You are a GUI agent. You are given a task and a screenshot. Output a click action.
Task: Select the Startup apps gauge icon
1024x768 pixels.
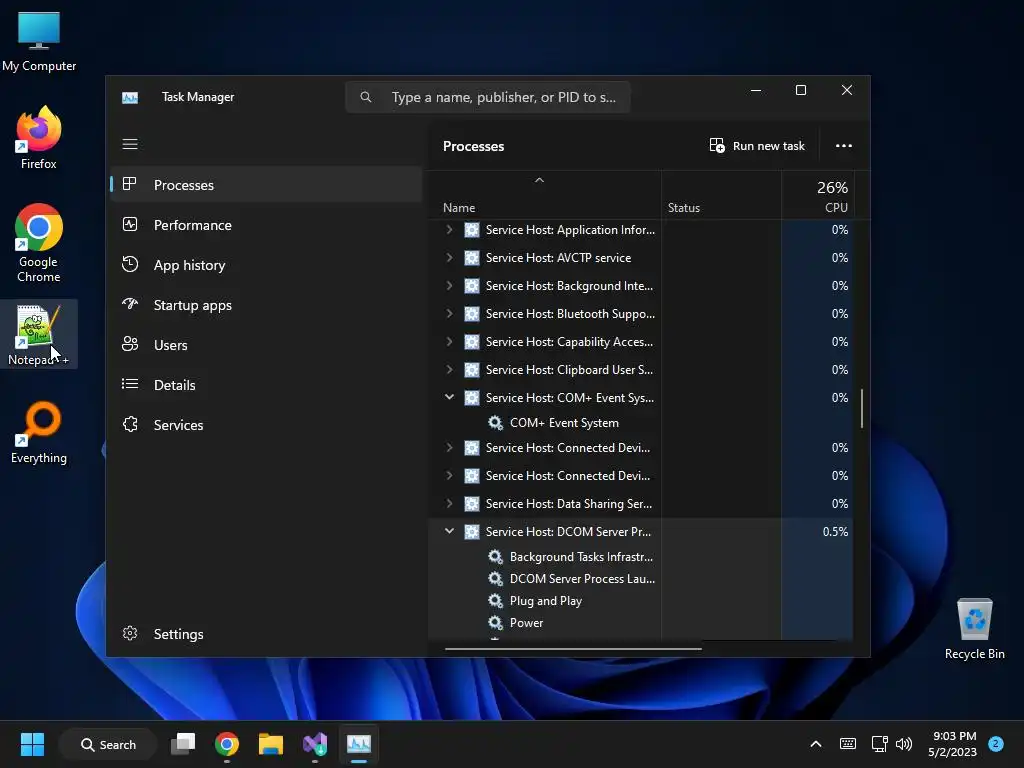click(x=130, y=304)
